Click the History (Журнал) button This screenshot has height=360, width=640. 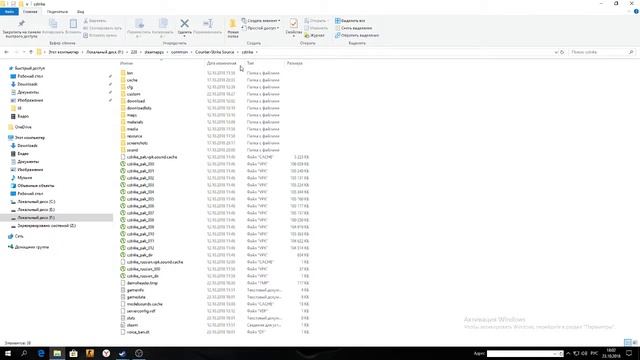pyautogui.click(x=314, y=36)
